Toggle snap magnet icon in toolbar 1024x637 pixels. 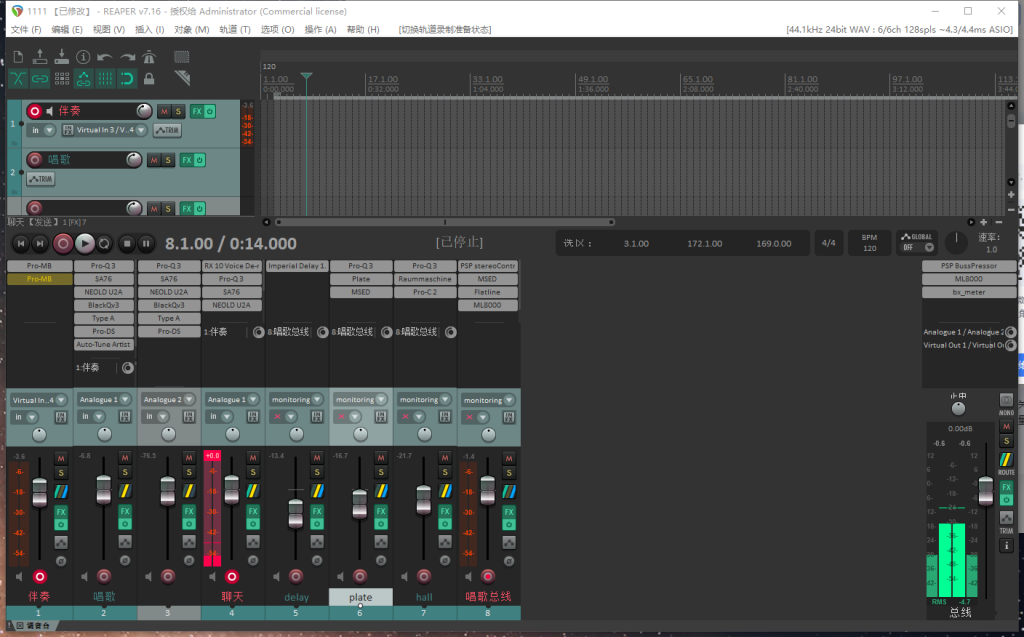point(127,79)
